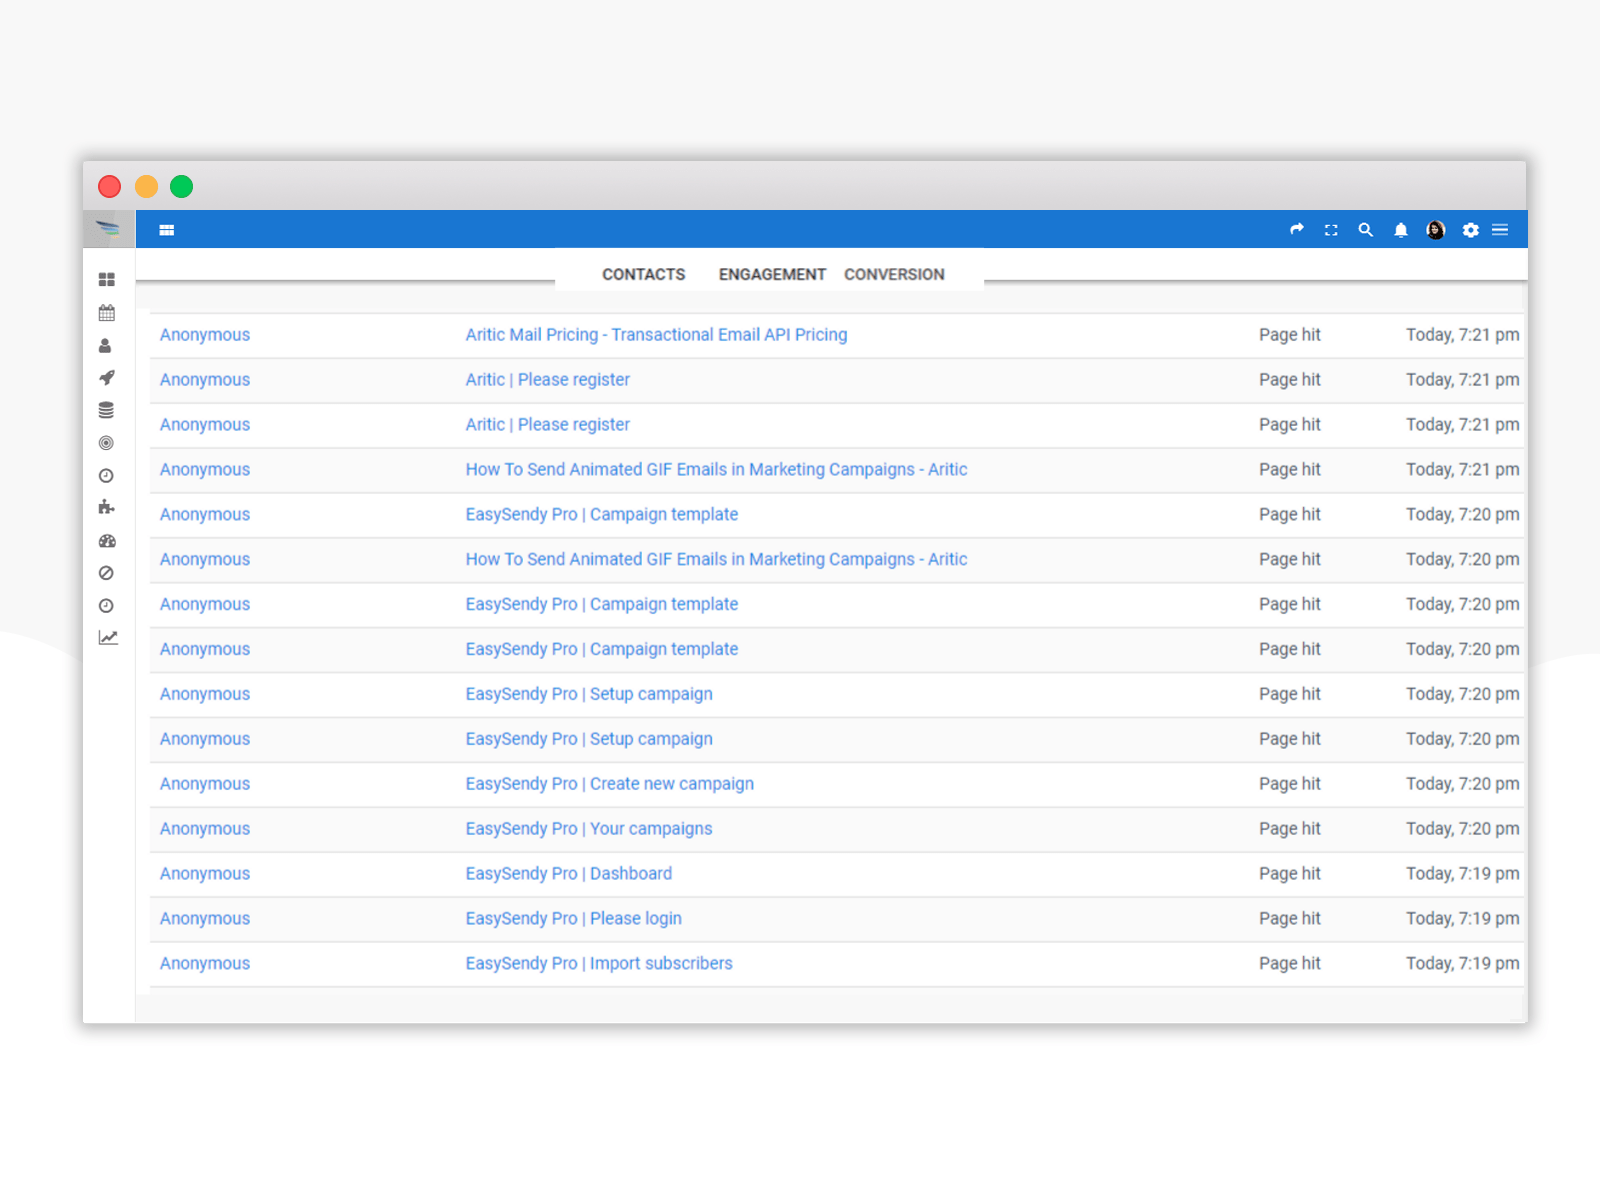Click Today, 7:21 pm in Aritic Mail Pricing row
1600x1200 pixels.
(x=1462, y=335)
